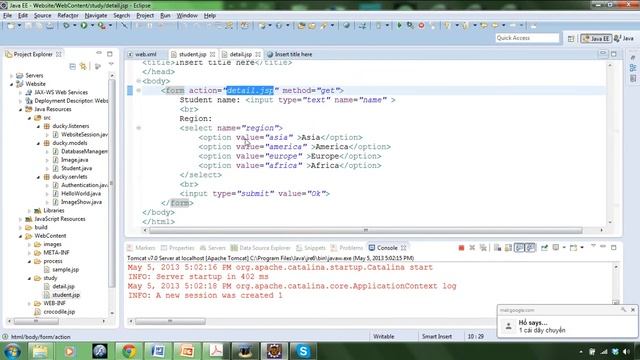Click Collapse All in Project Explorer
This screenshot has width=640, height=360.
[72, 66]
